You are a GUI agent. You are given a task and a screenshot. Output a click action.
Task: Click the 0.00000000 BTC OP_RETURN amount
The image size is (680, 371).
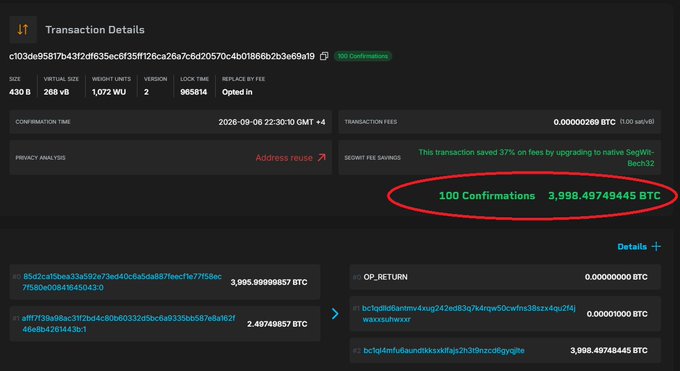click(x=616, y=277)
